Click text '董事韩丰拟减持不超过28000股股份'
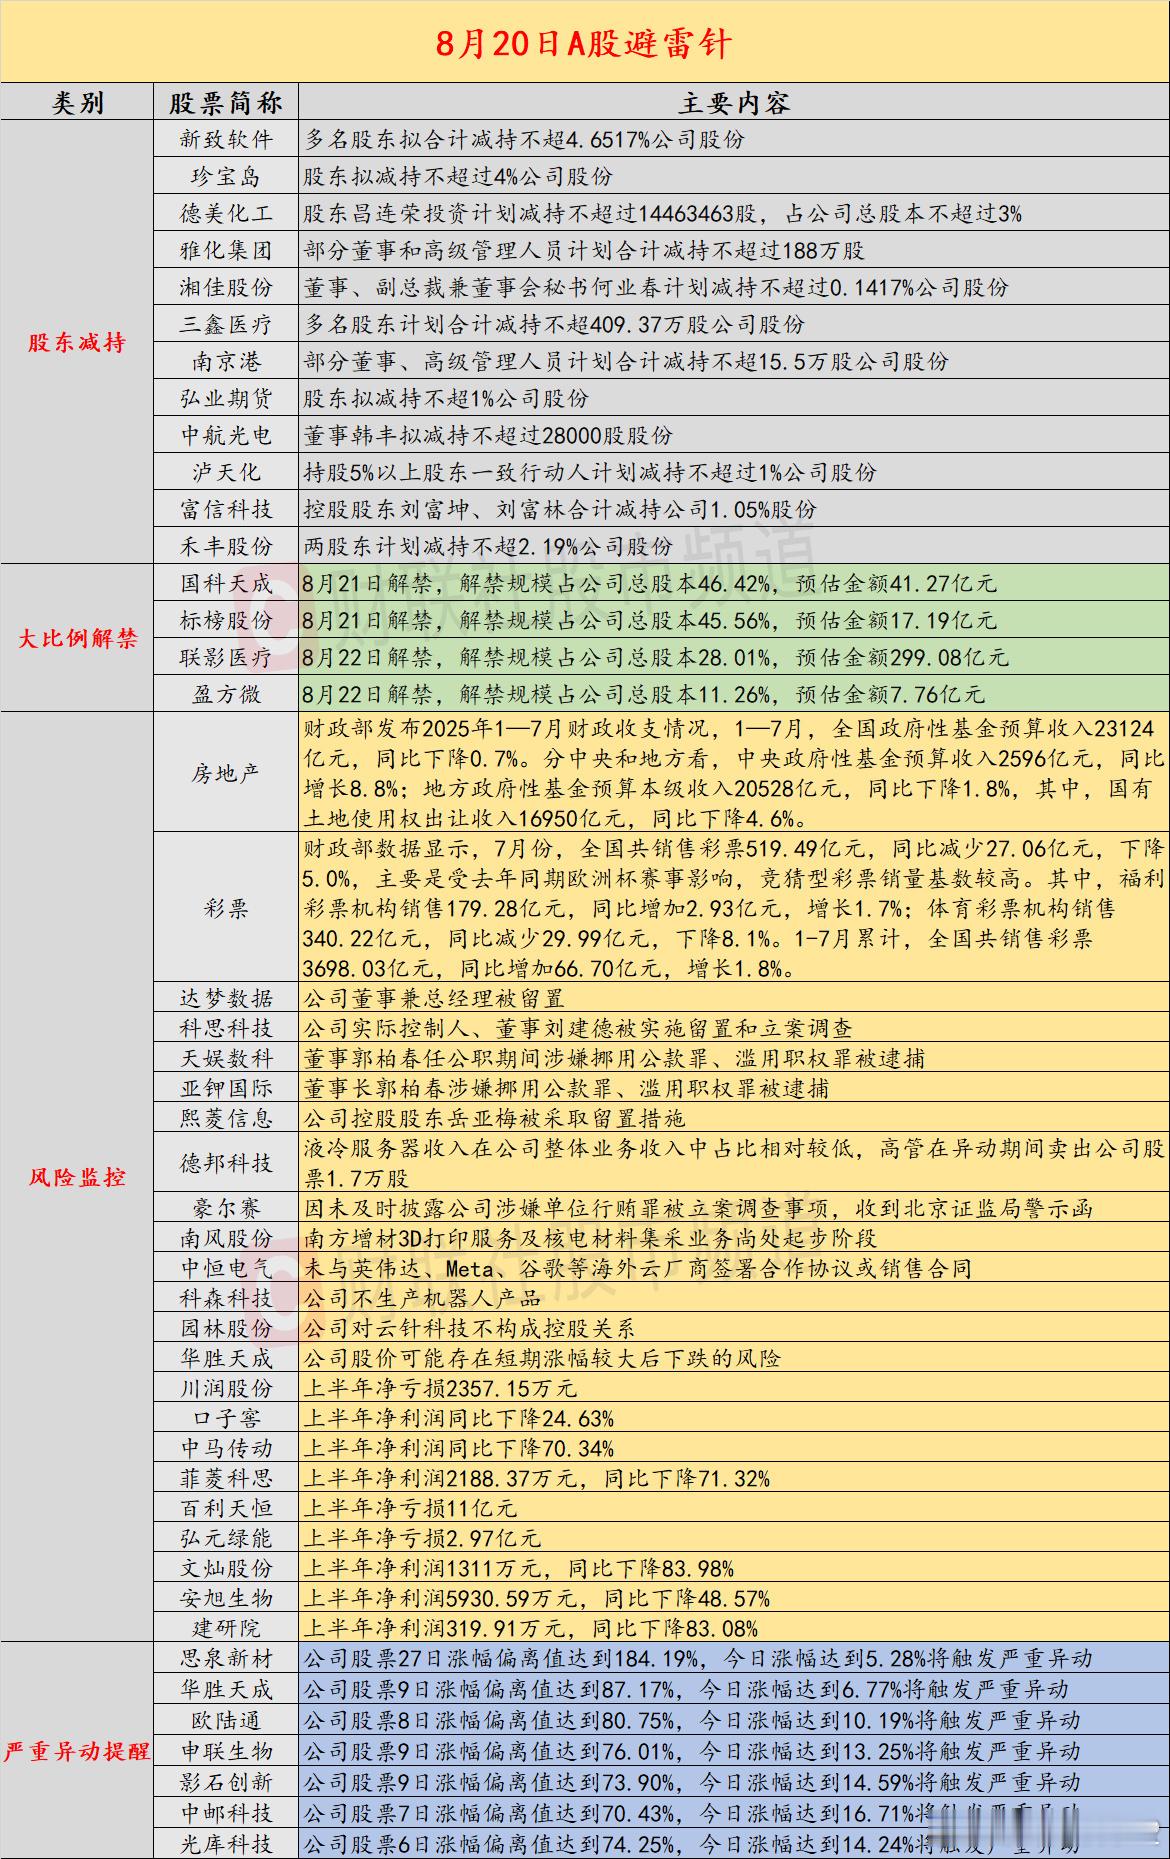Image resolution: width=1170 pixels, height=1859 pixels. click(x=488, y=436)
